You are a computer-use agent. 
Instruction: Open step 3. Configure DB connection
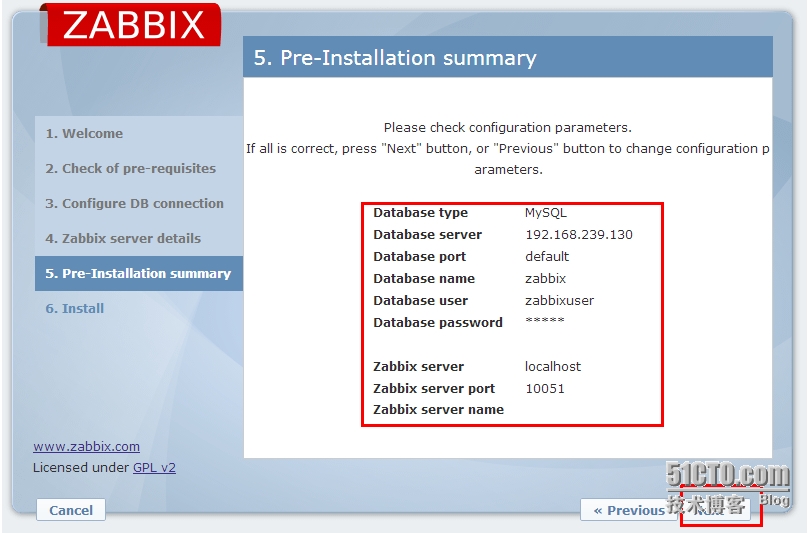[x=135, y=204]
